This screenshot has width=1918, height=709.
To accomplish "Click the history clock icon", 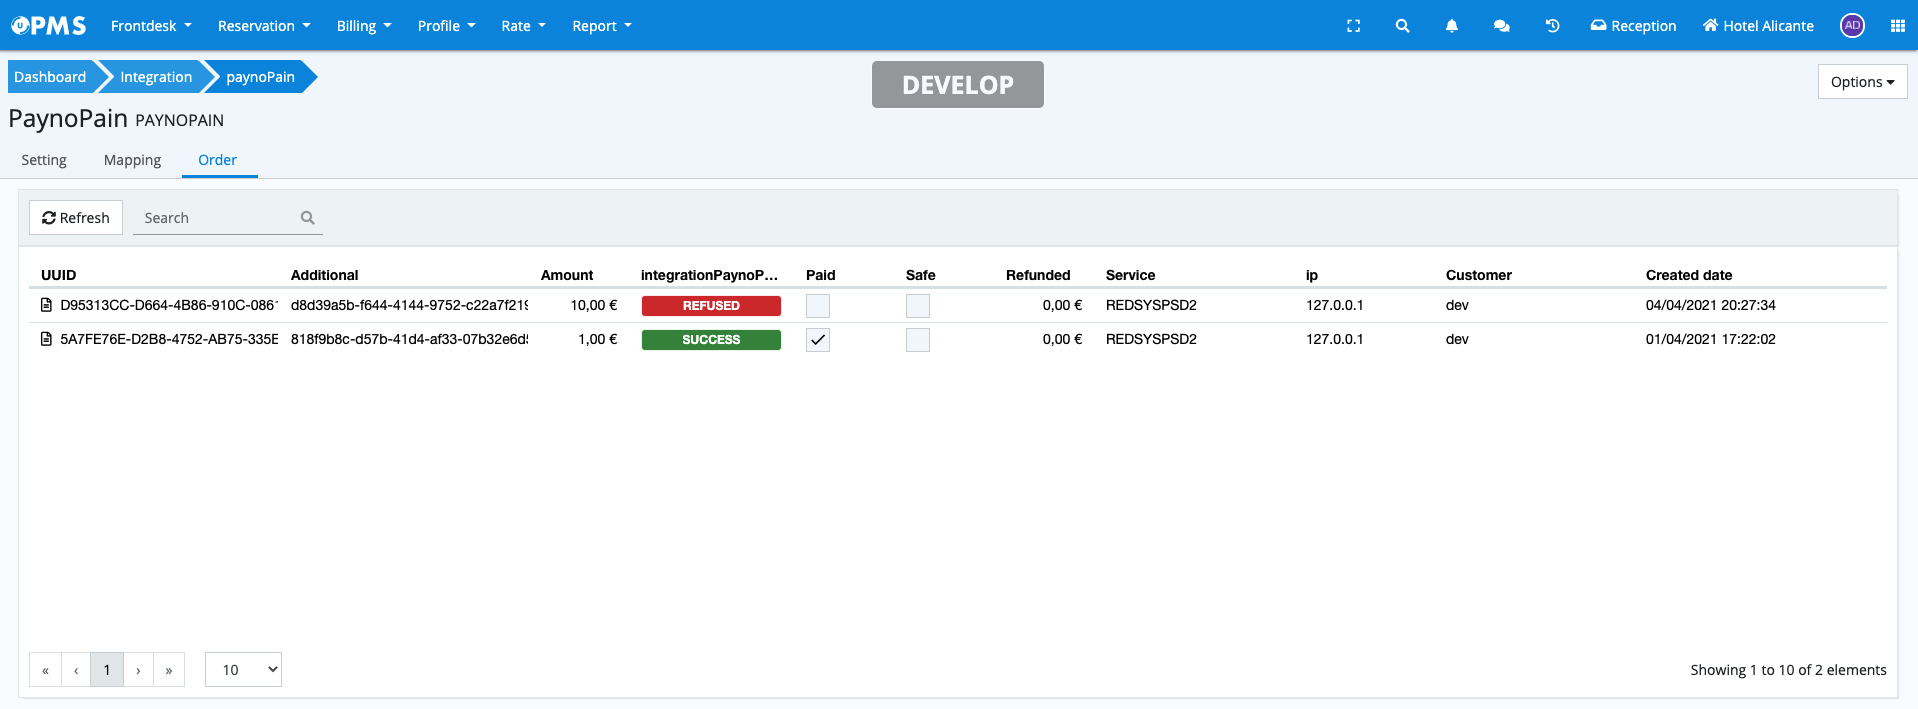I will point(1552,26).
